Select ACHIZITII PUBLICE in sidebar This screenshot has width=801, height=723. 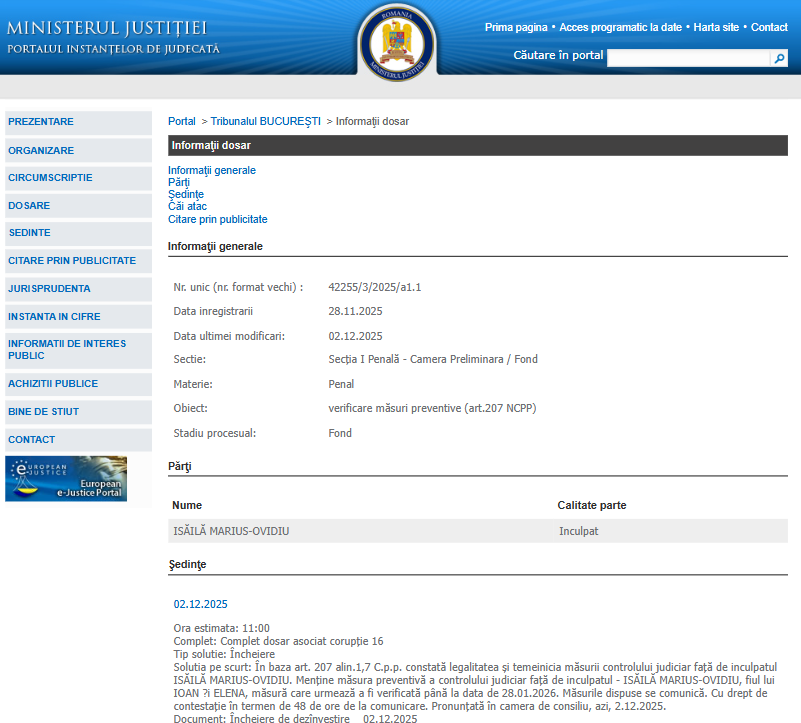pyautogui.click(x=53, y=384)
